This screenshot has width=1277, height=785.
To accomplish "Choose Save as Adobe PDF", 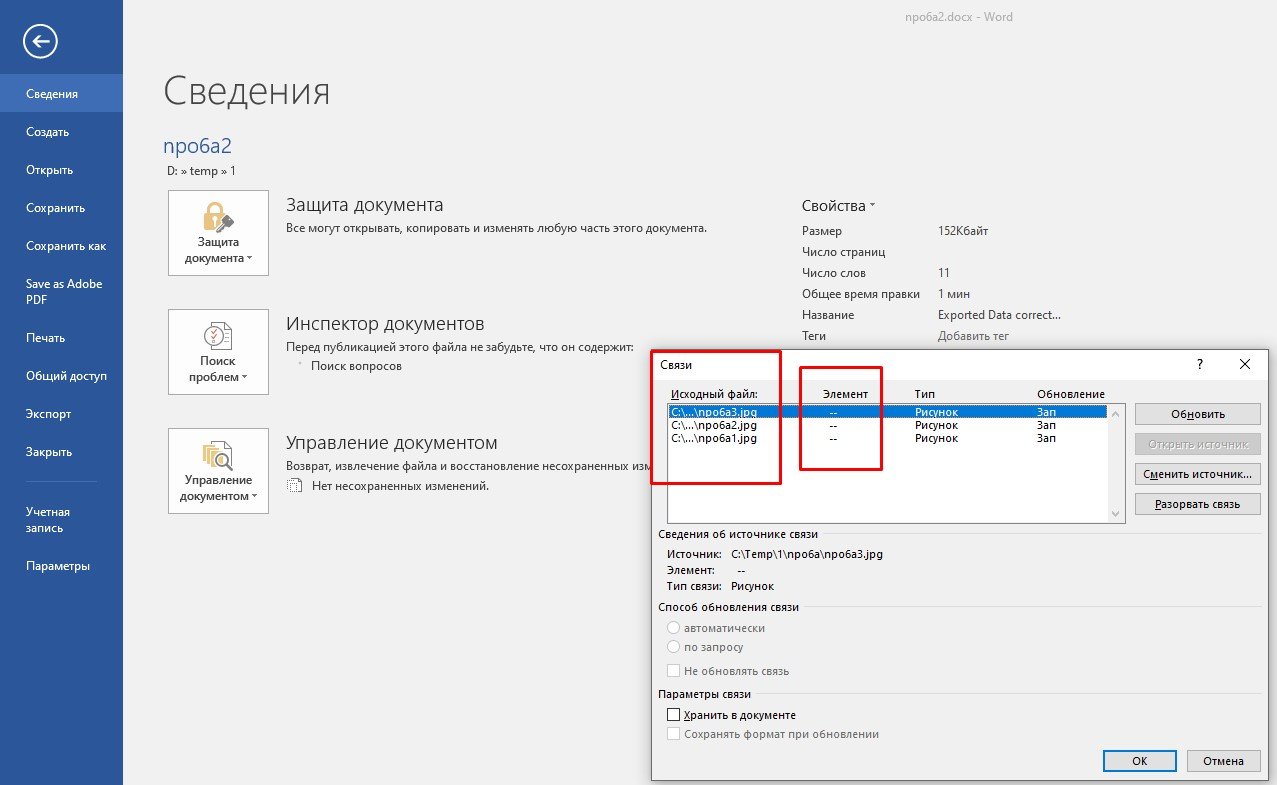I will [61, 291].
